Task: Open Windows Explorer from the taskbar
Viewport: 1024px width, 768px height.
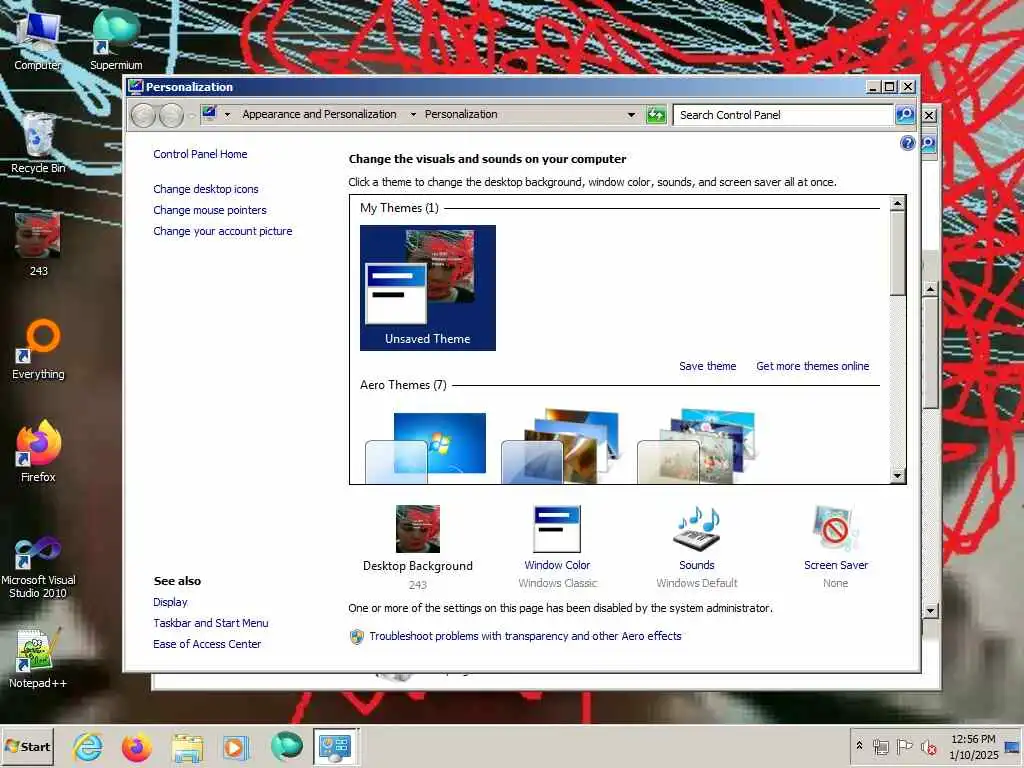Action: [x=187, y=746]
